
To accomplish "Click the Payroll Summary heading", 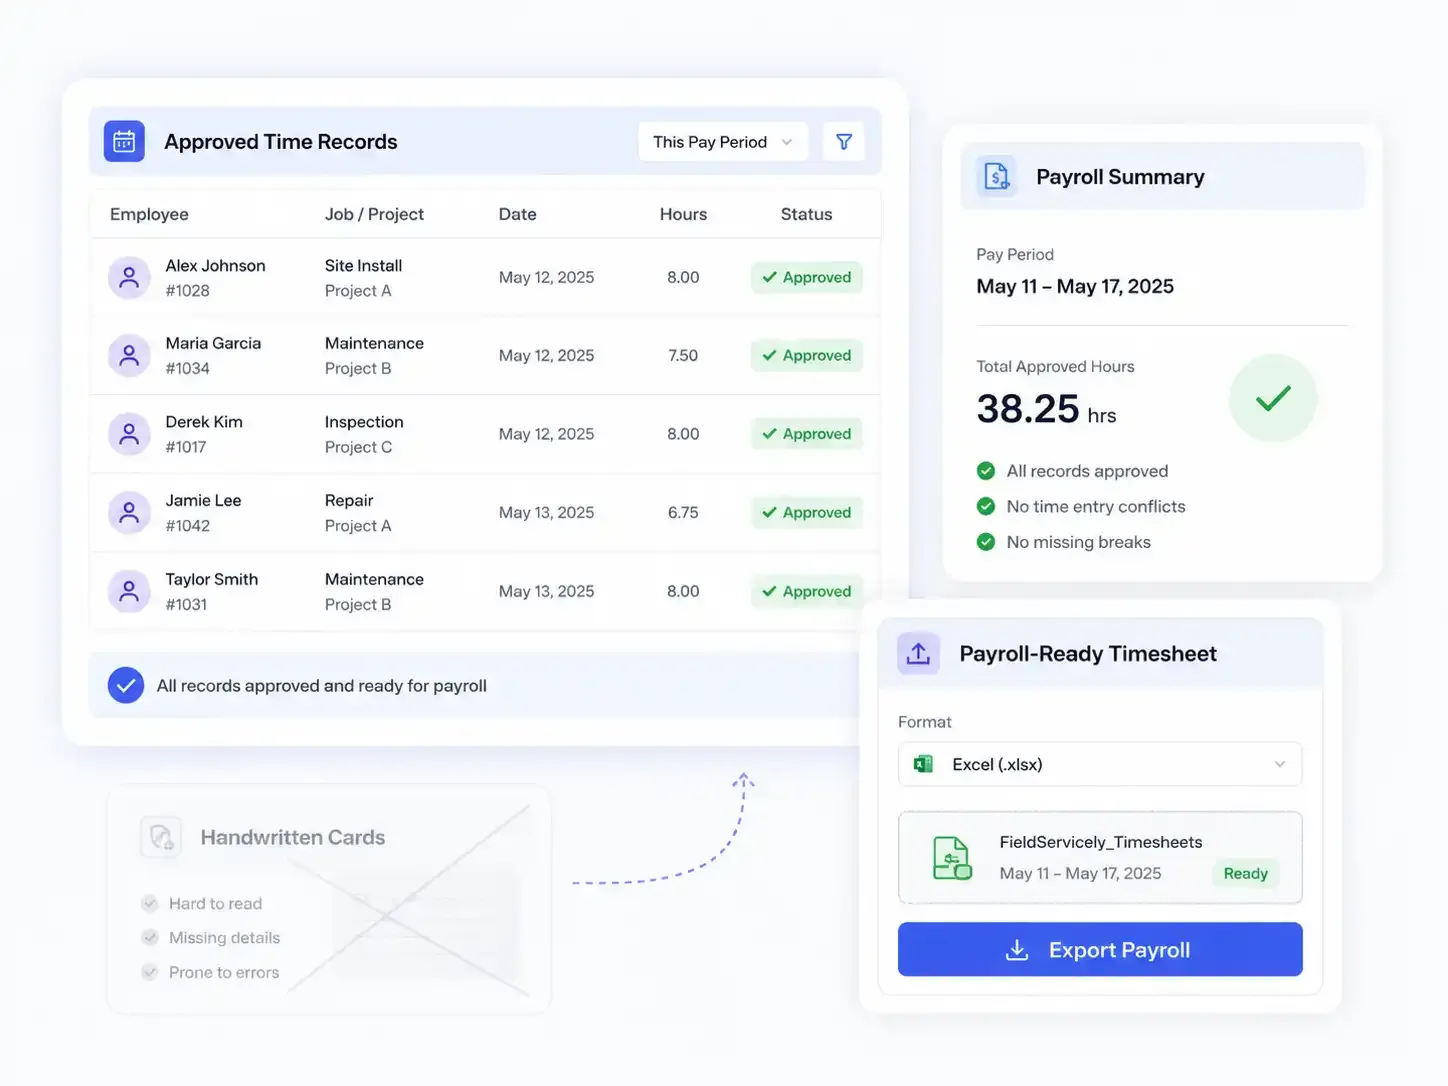I will 1120,177.
